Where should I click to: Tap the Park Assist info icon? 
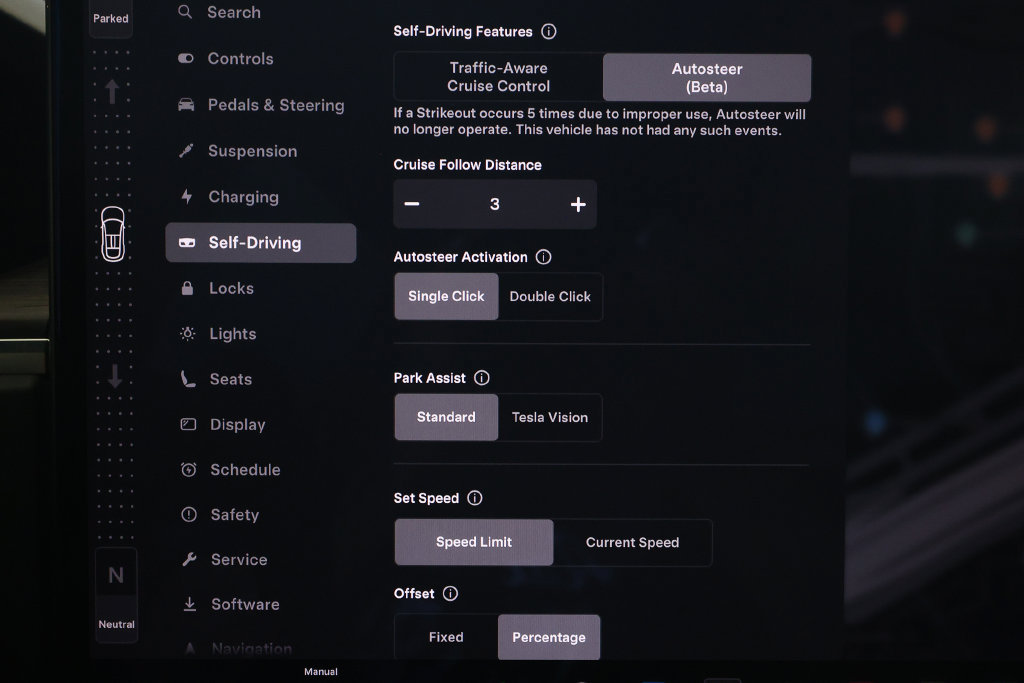coord(482,378)
